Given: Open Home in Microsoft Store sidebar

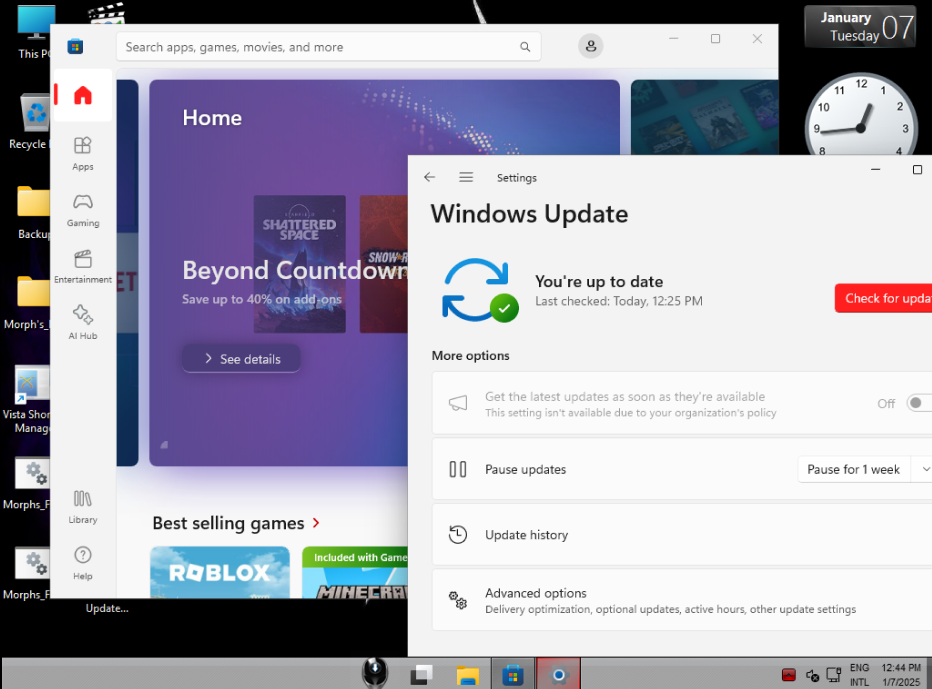Looking at the screenshot, I should click(83, 96).
